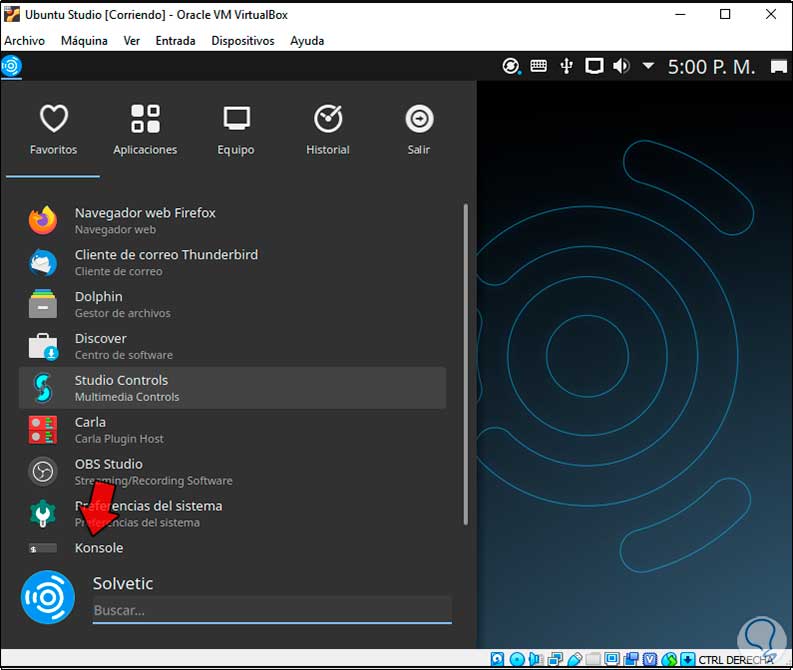Viewport: 793px width, 670px height.
Task: Open the Máquina menu
Action: pos(84,41)
